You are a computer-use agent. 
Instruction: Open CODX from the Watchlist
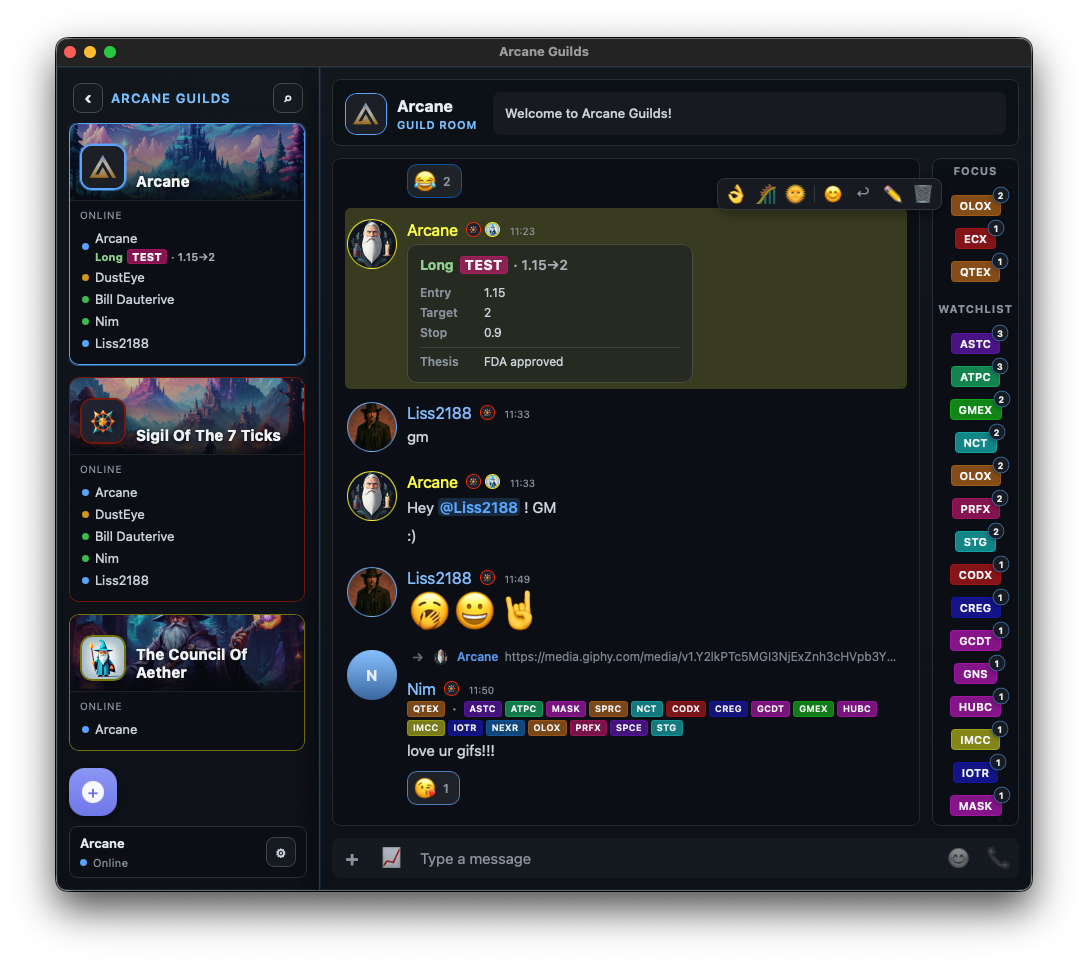pos(975,575)
